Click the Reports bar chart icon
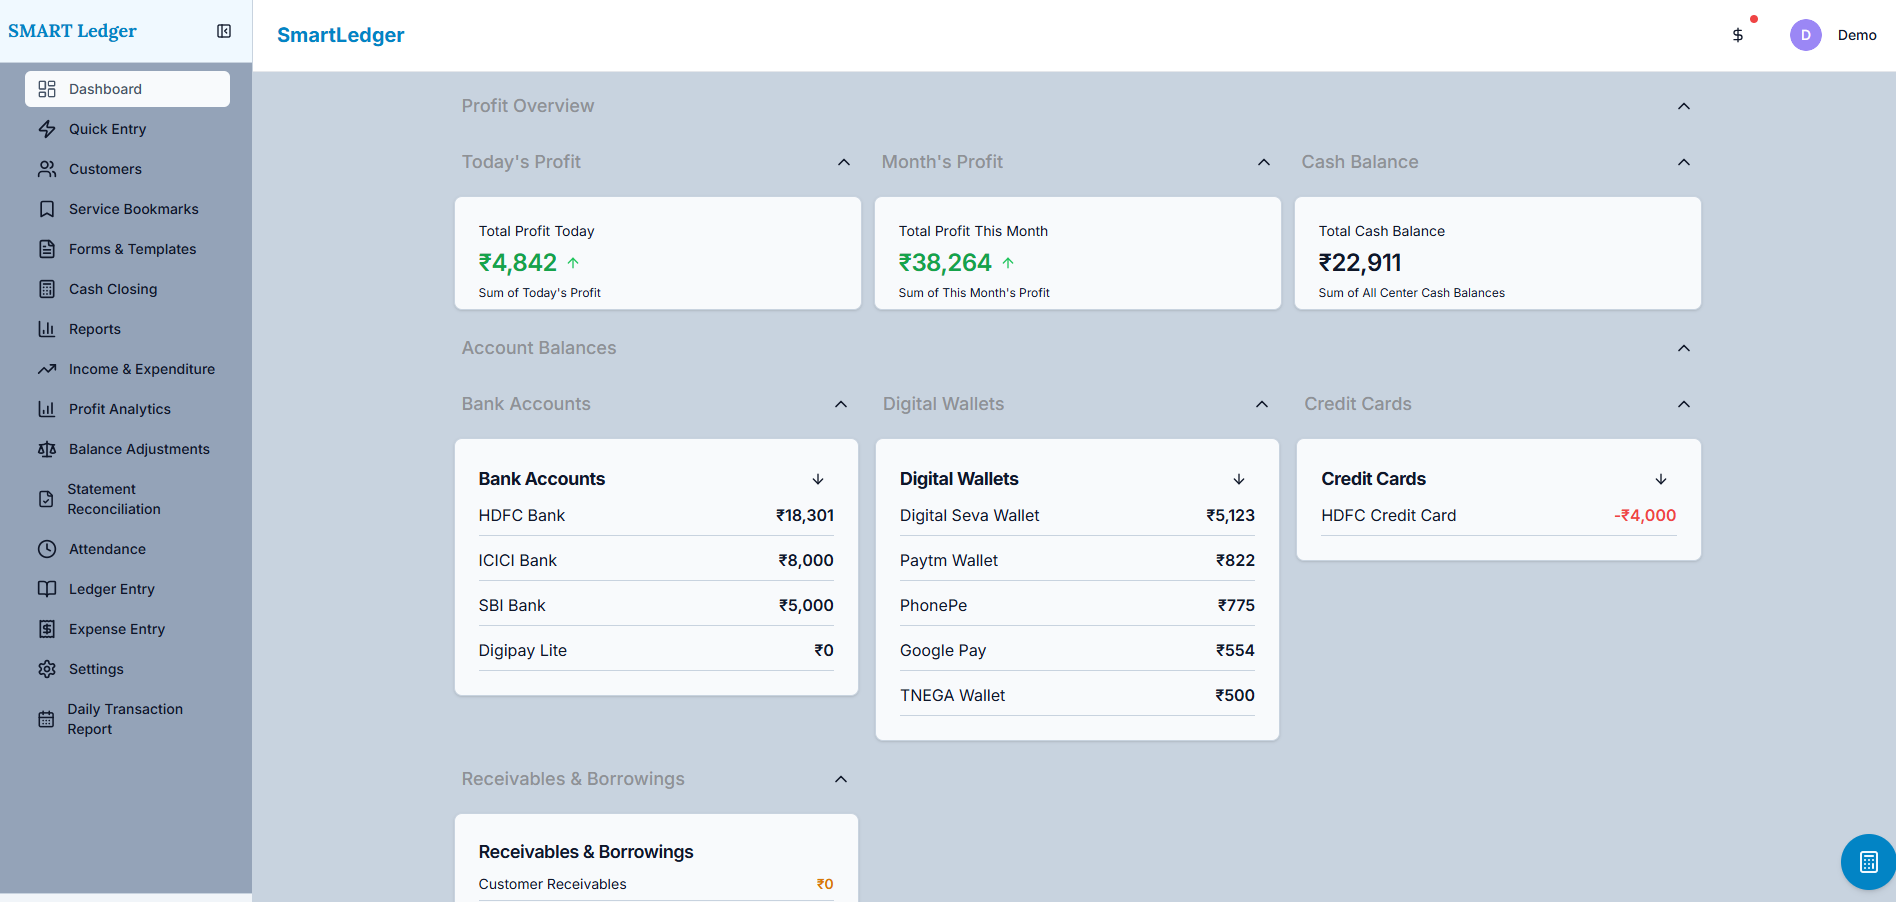Viewport: 1896px width, 902px height. pos(47,329)
